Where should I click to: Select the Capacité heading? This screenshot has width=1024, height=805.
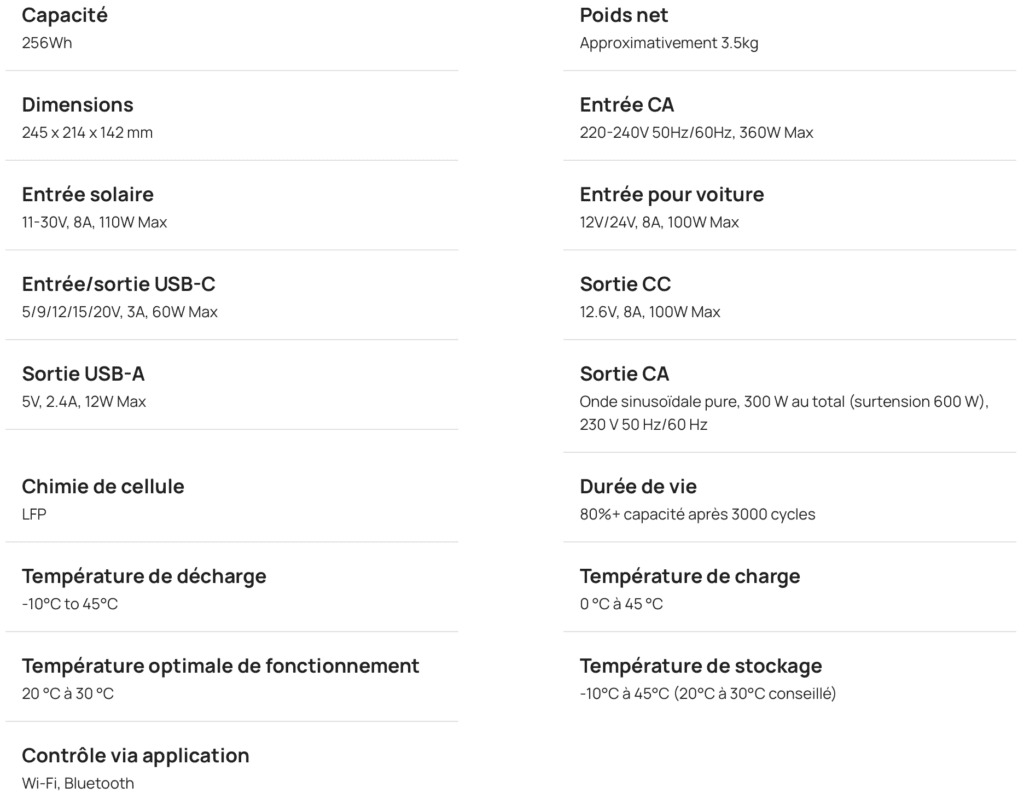coord(65,15)
